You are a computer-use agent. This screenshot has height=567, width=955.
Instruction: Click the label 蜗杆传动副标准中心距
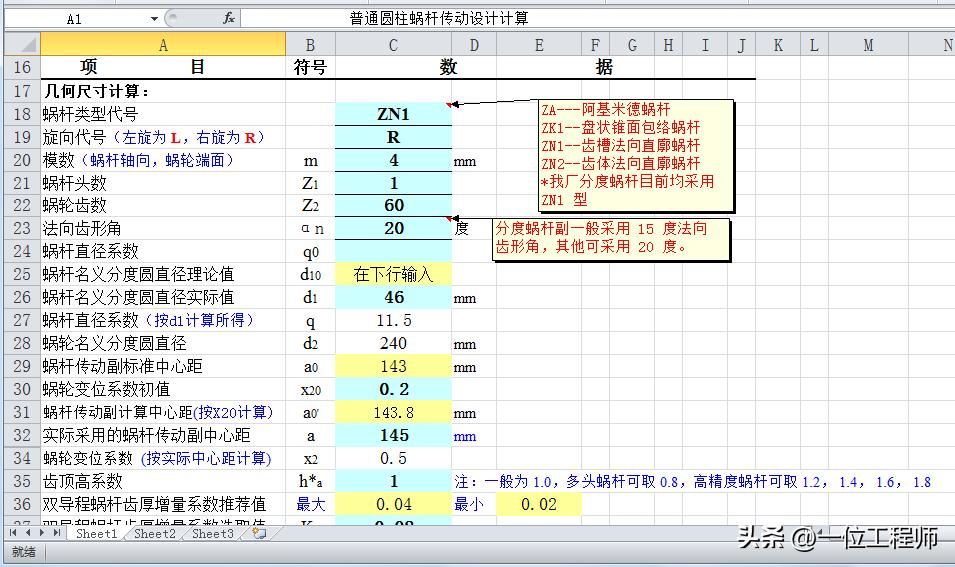pyautogui.click(x=122, y=367)
